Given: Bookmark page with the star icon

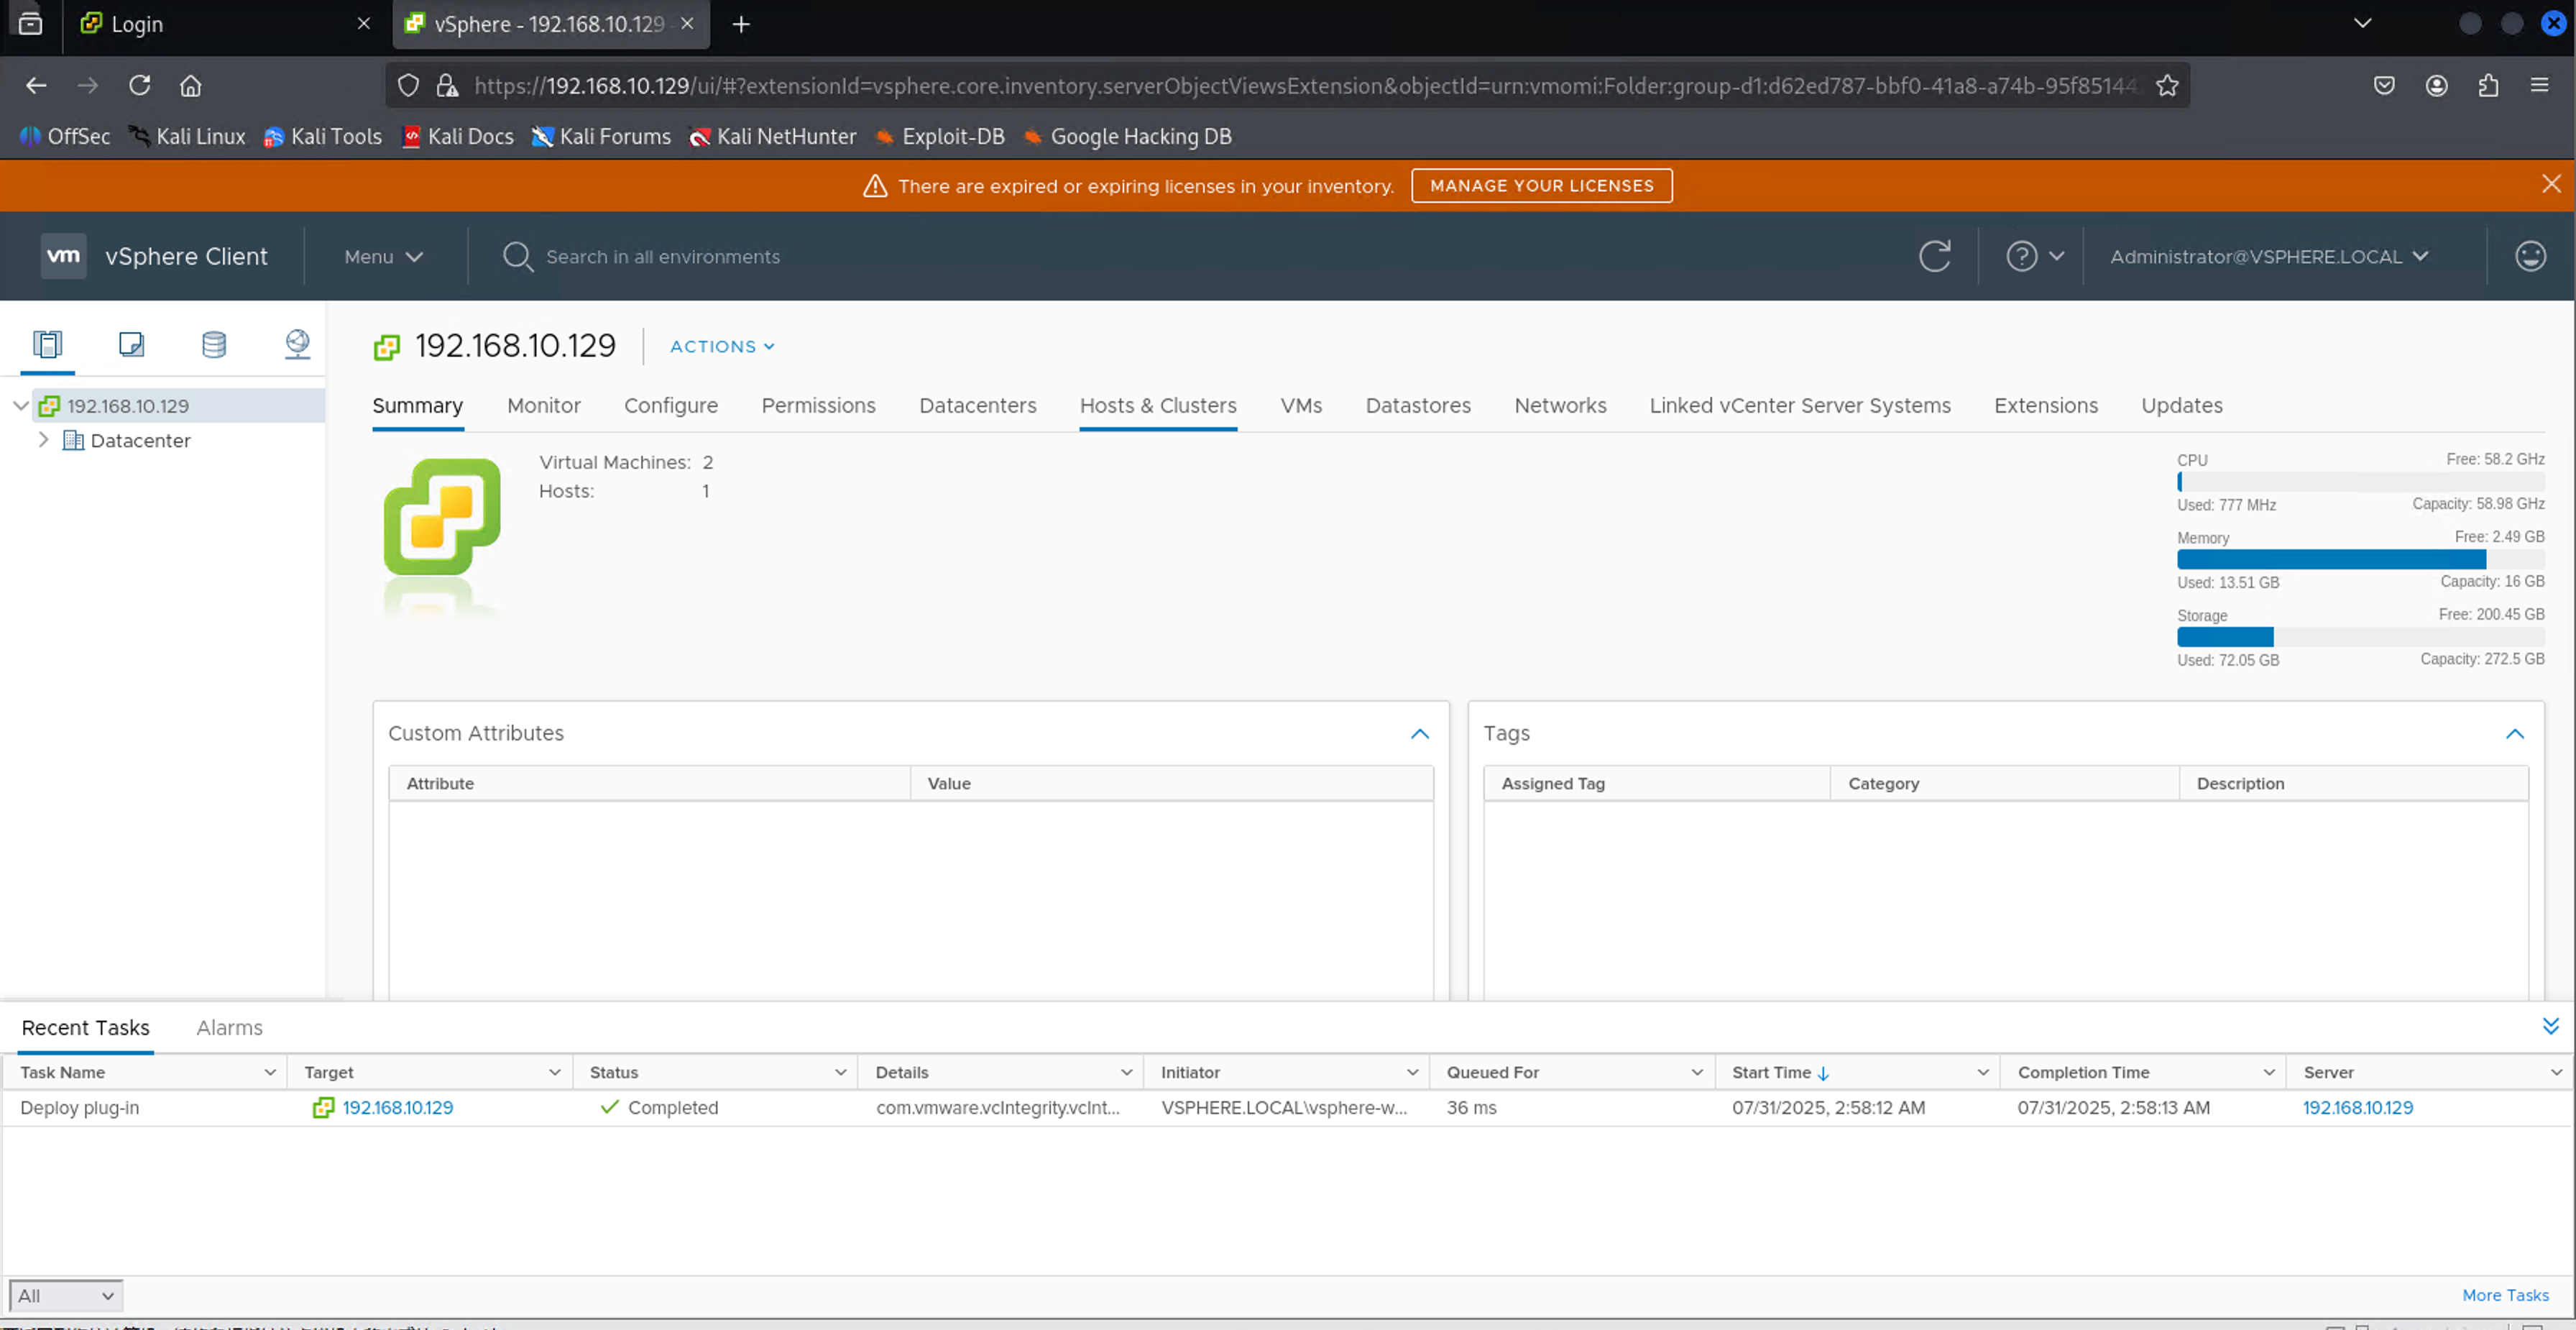Looking at the screenshot, I should pyautogui.click(x=2166, y=86).
